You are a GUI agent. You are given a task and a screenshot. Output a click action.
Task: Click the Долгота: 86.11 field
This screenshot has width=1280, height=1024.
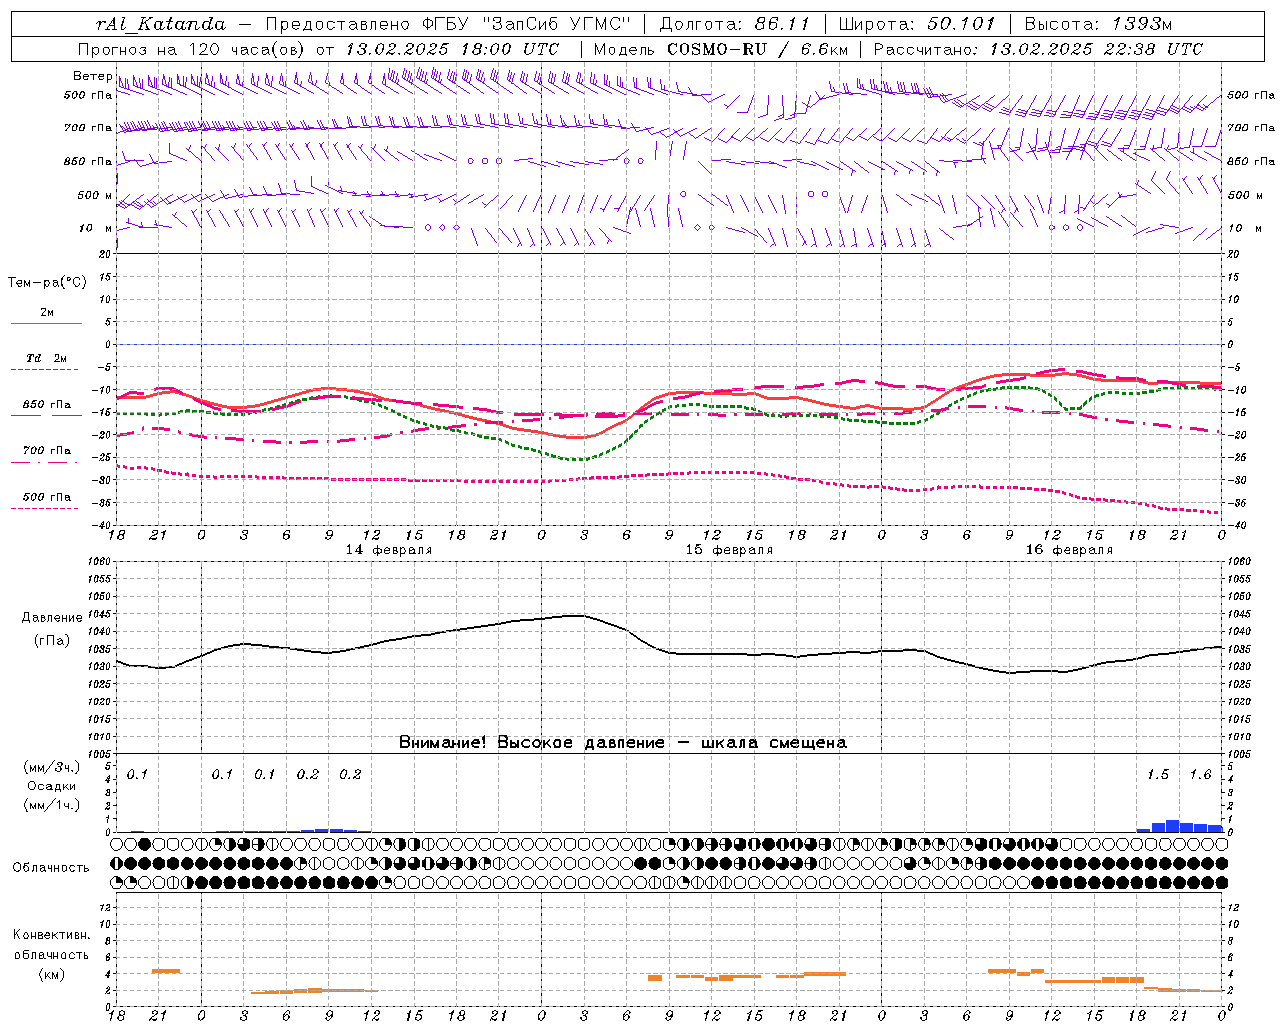pyautogui.click(x=735, y=24)
